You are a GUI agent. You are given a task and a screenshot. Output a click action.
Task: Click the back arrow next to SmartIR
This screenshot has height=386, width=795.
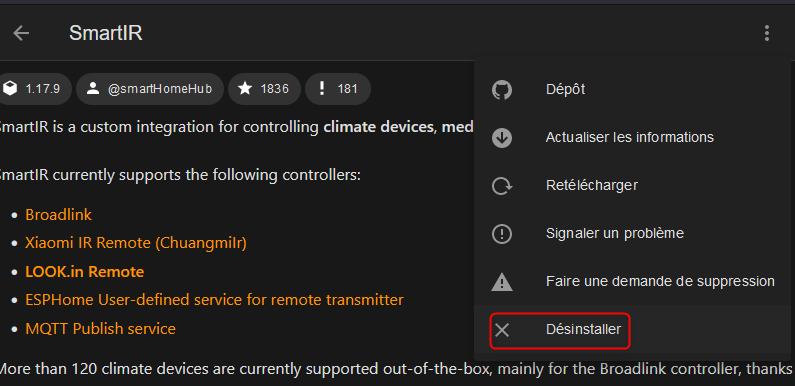(x=21, y=33)
